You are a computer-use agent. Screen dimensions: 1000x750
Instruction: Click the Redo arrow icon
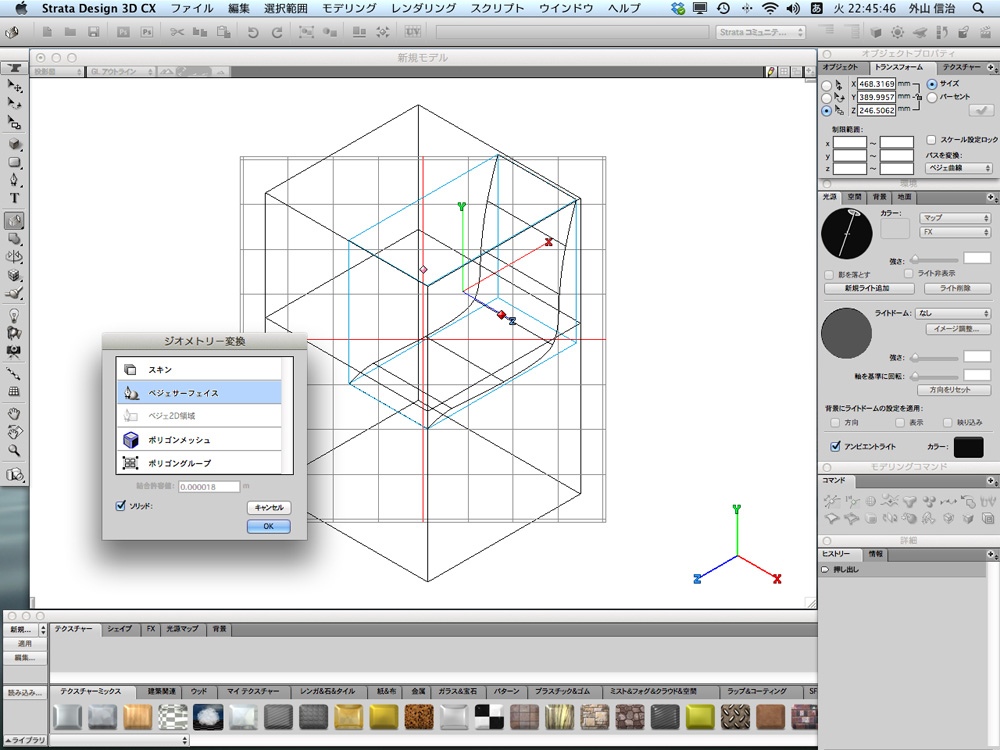pos(277,32)
